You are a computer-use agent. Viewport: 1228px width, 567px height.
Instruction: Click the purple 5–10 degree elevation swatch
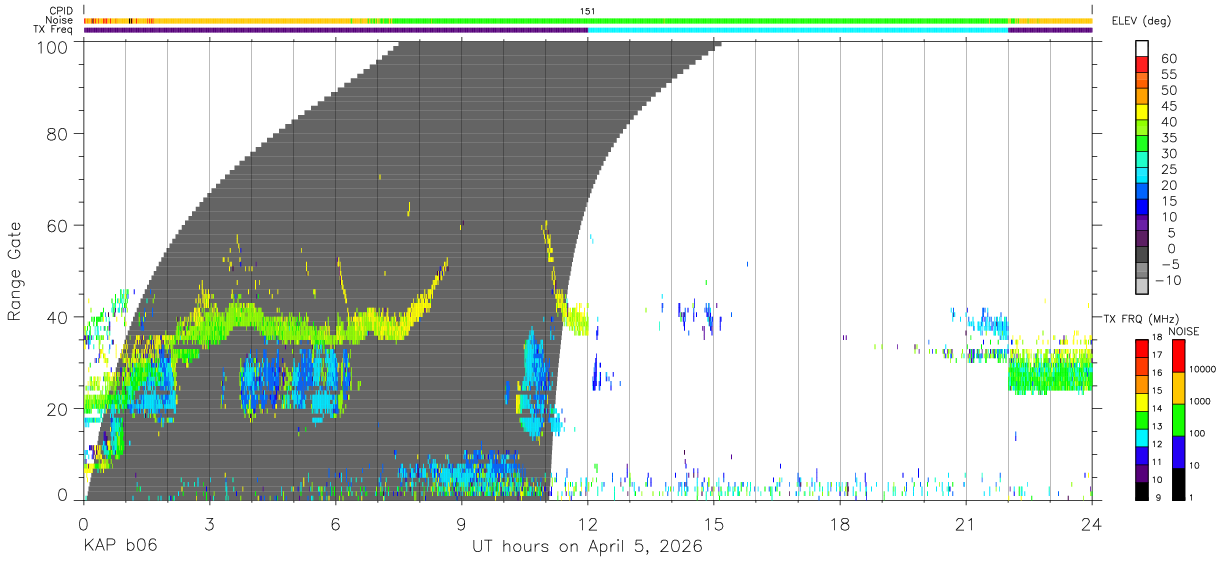[1142, 224]
